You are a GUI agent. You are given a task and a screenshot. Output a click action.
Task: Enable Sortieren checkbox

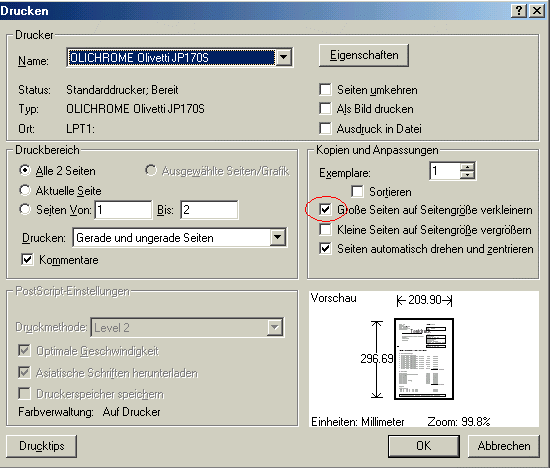(x=357, y=192)
